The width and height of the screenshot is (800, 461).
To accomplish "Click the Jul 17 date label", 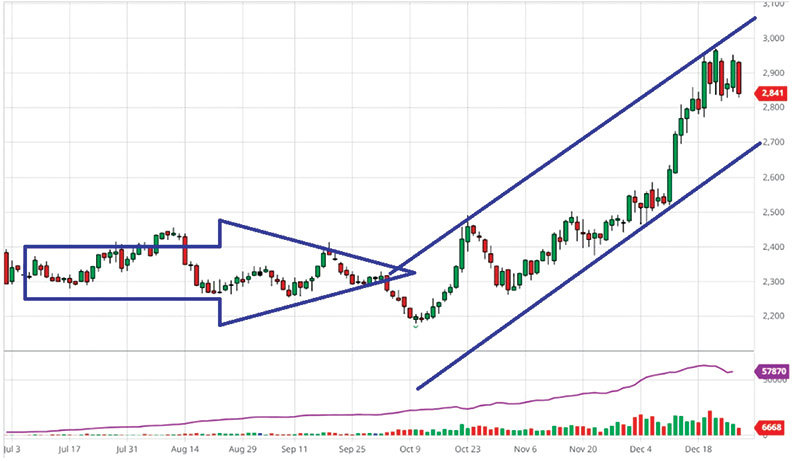I will pos(69,449).
